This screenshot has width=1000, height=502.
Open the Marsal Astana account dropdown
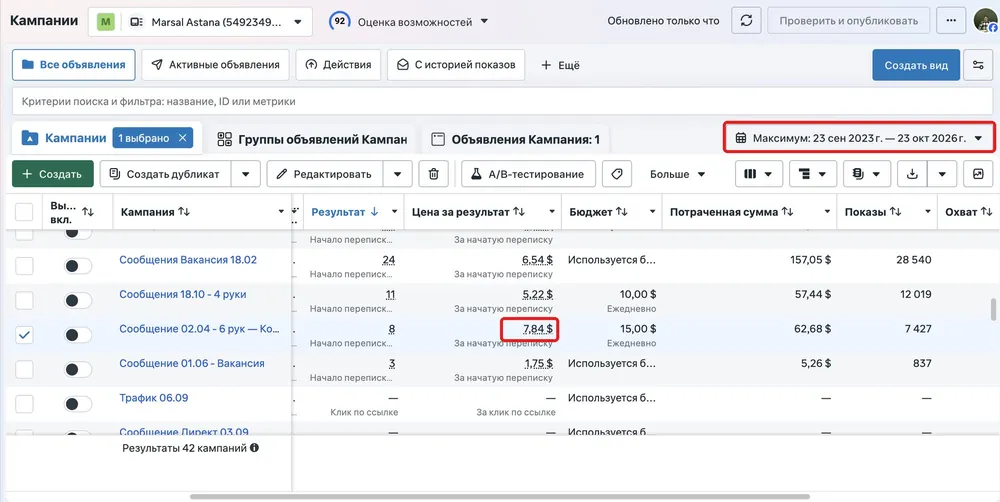pos(200,22)
